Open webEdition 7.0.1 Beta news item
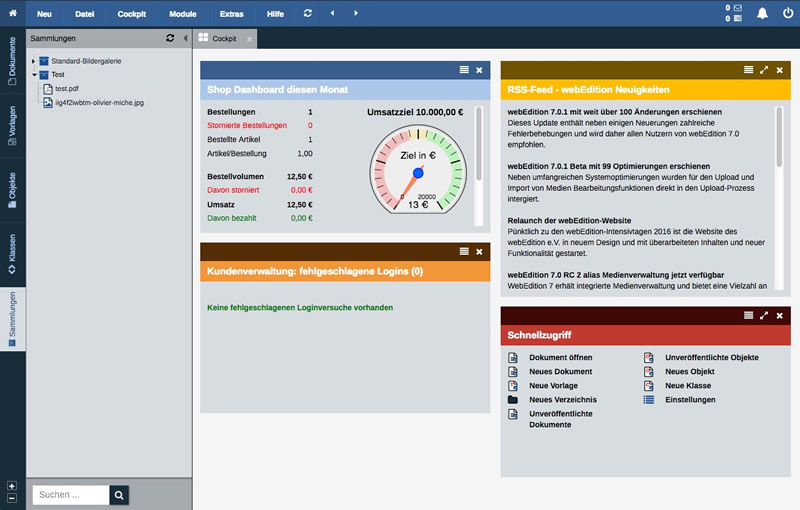 click(608, 166)
